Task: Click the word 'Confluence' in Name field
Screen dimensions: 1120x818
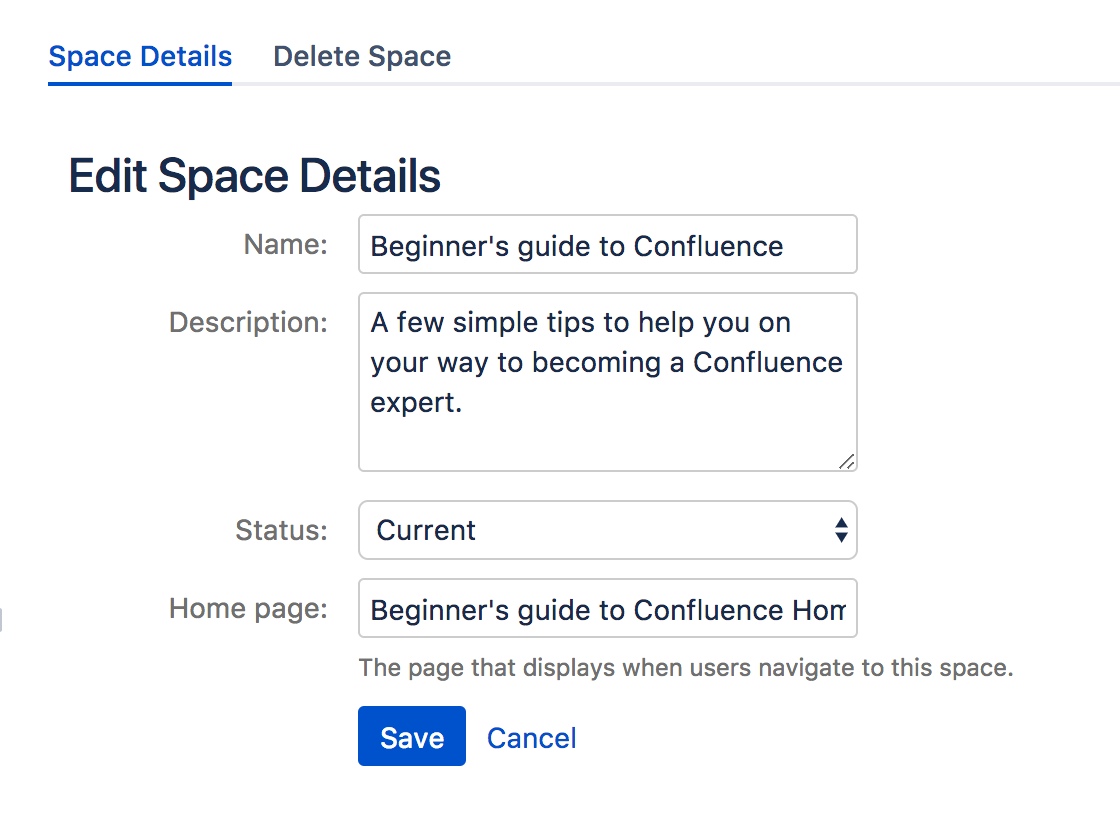Action: [708, 246]
